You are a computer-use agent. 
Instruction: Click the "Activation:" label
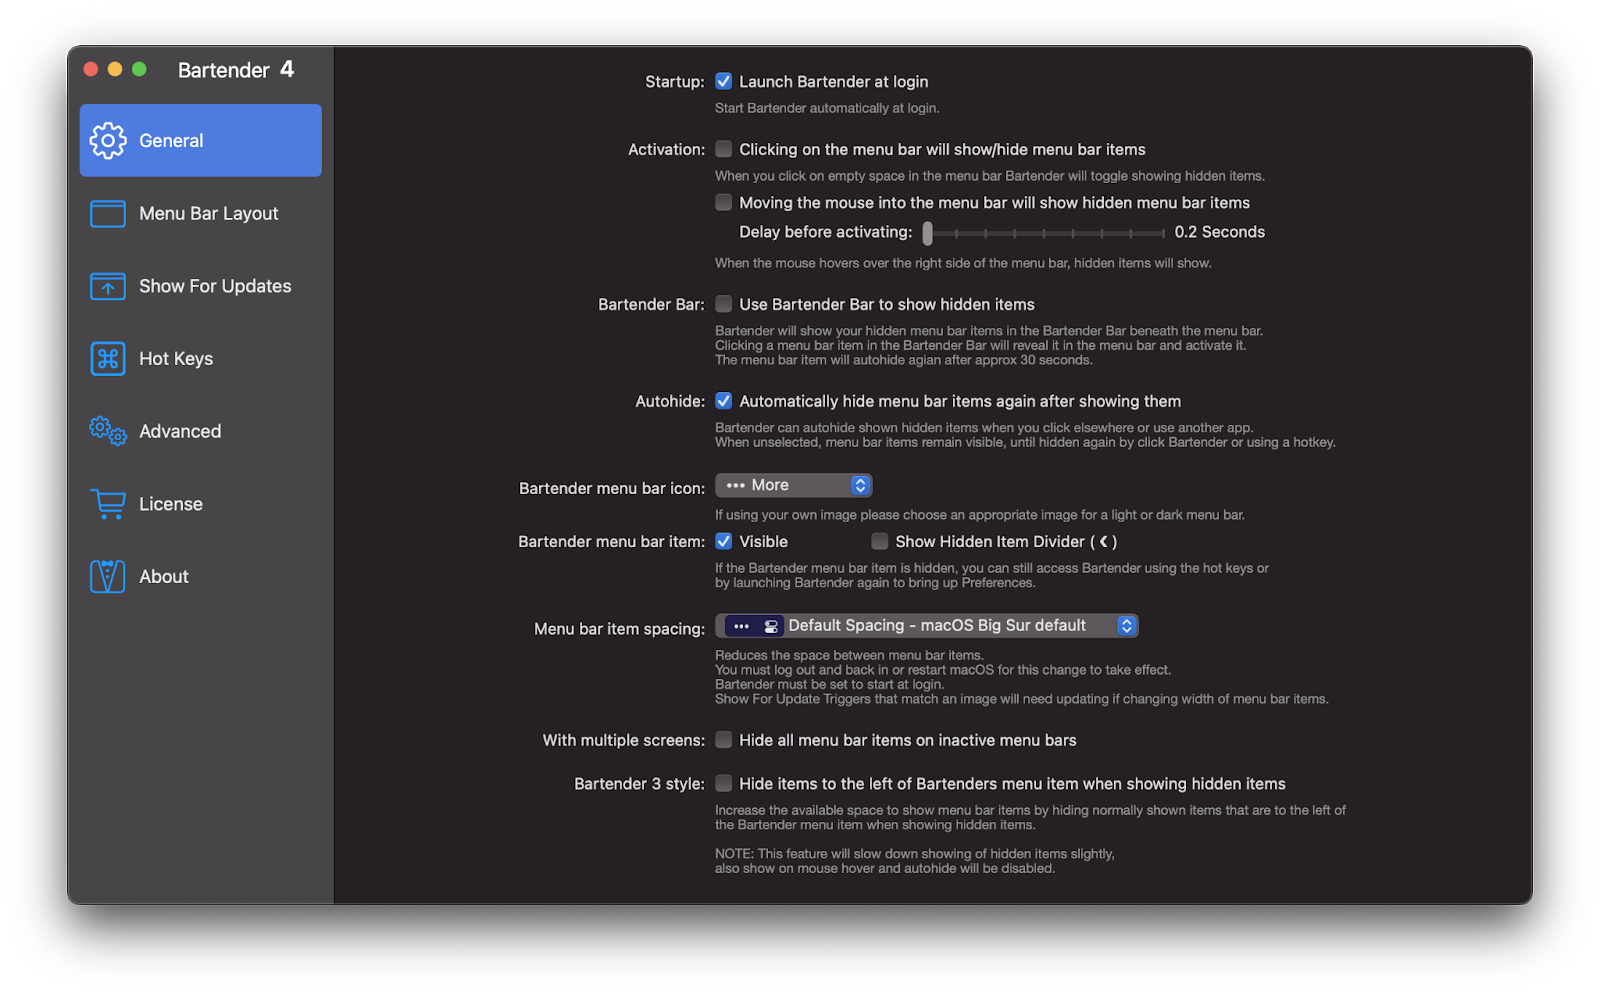click(667, 150)
